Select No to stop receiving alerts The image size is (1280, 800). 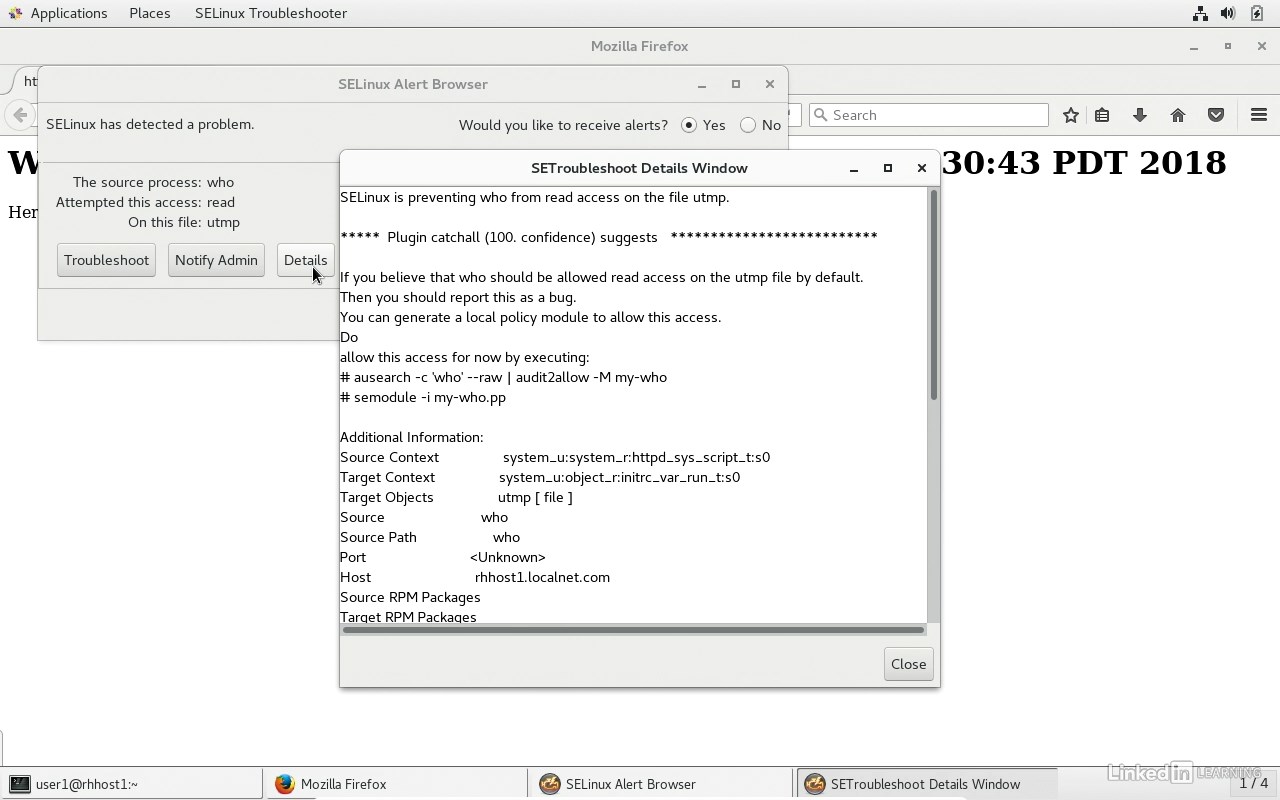click(748, 125)
